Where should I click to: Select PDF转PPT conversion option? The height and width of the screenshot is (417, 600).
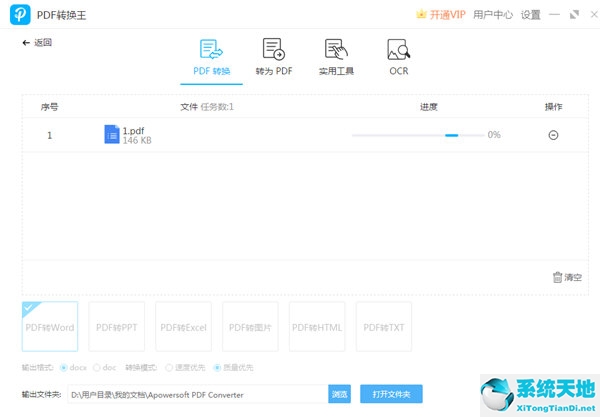coord(117,326)
